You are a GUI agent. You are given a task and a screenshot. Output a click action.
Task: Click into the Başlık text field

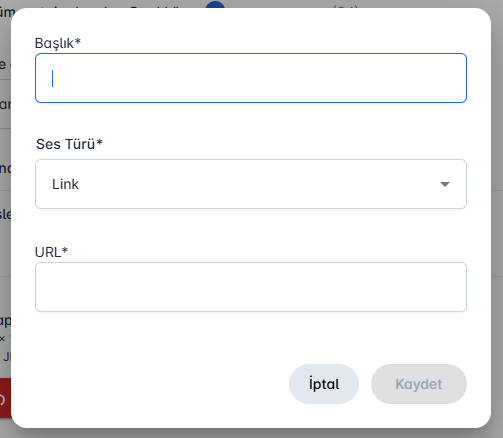coord(251,78)
